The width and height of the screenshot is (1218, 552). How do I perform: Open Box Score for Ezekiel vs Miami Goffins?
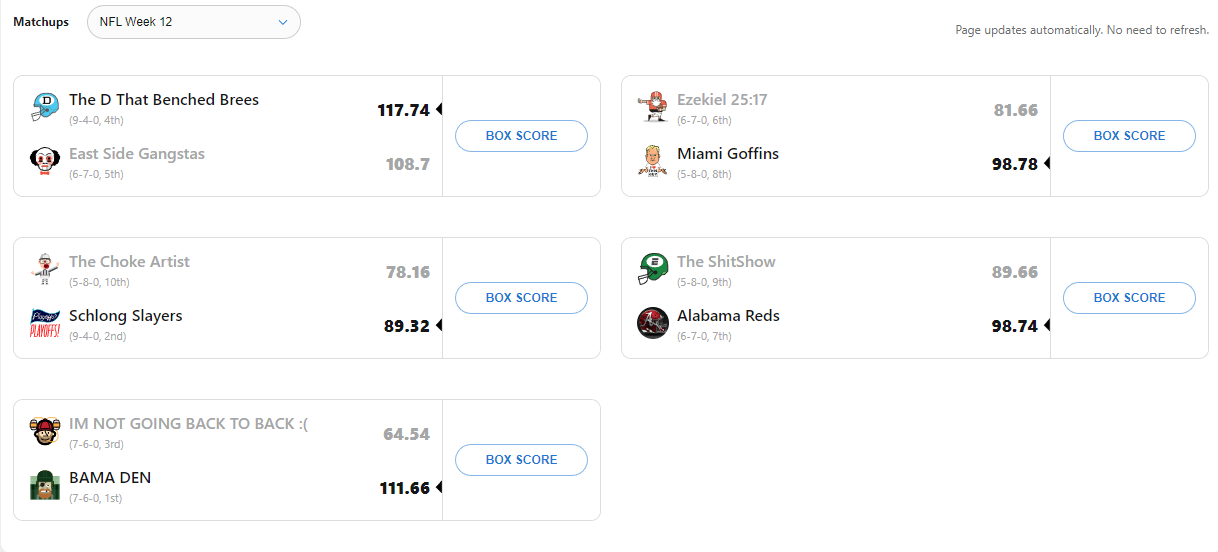click(1129, 136)
